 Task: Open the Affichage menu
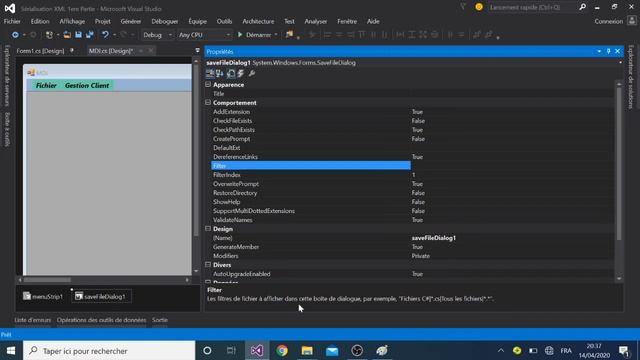coord(72,21)
